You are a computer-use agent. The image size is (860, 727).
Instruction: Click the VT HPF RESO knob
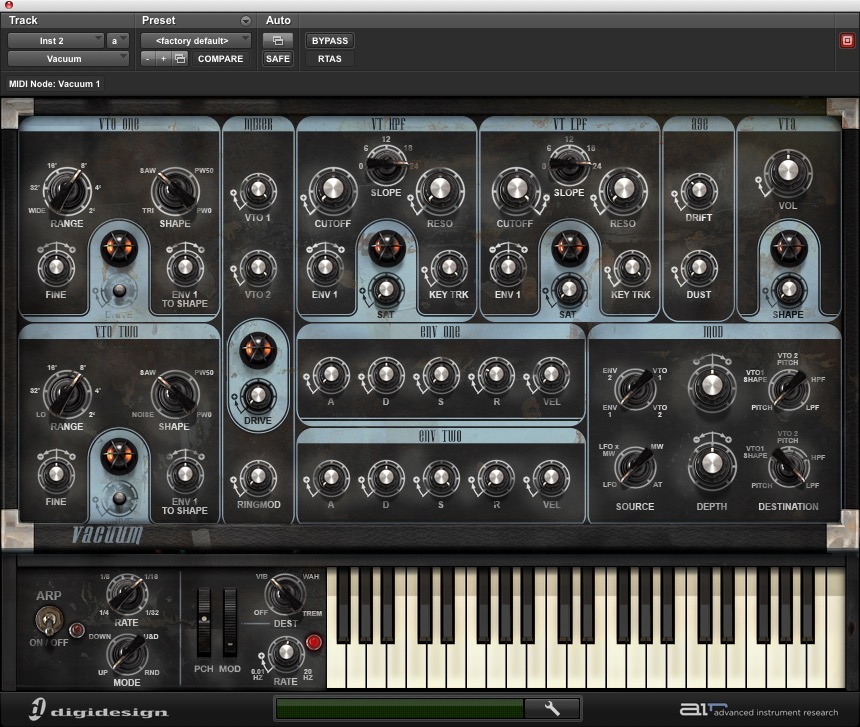439,190
